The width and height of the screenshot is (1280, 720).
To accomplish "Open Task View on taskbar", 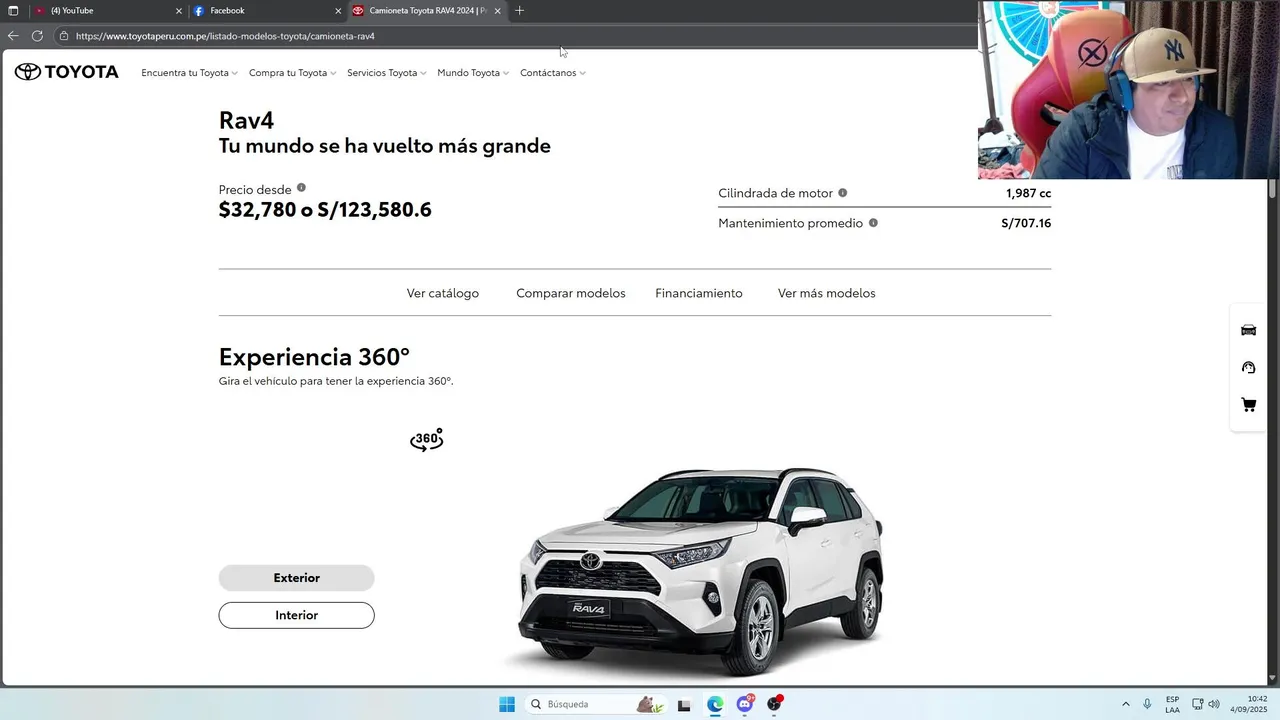I will (x=684, y=705).
